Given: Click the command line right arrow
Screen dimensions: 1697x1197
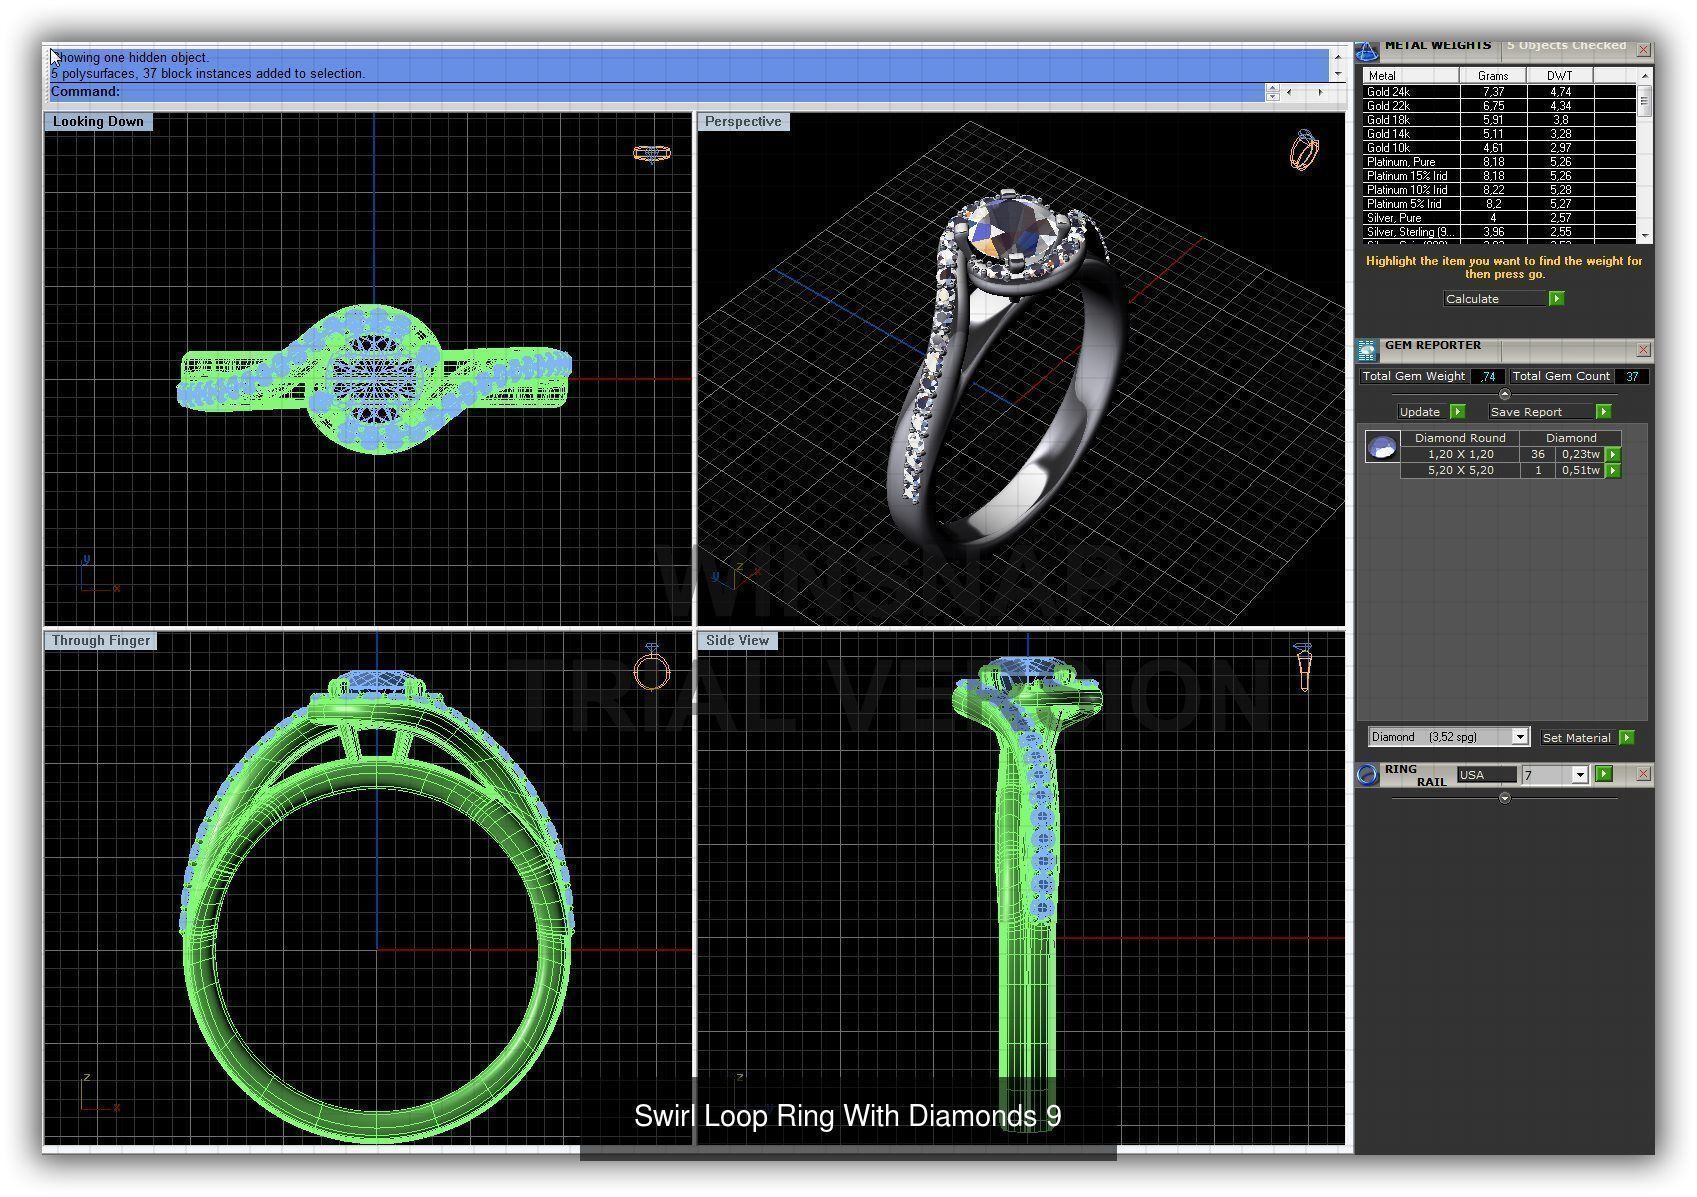Looking at the screenshot, I should click(x=1320, y=92).
